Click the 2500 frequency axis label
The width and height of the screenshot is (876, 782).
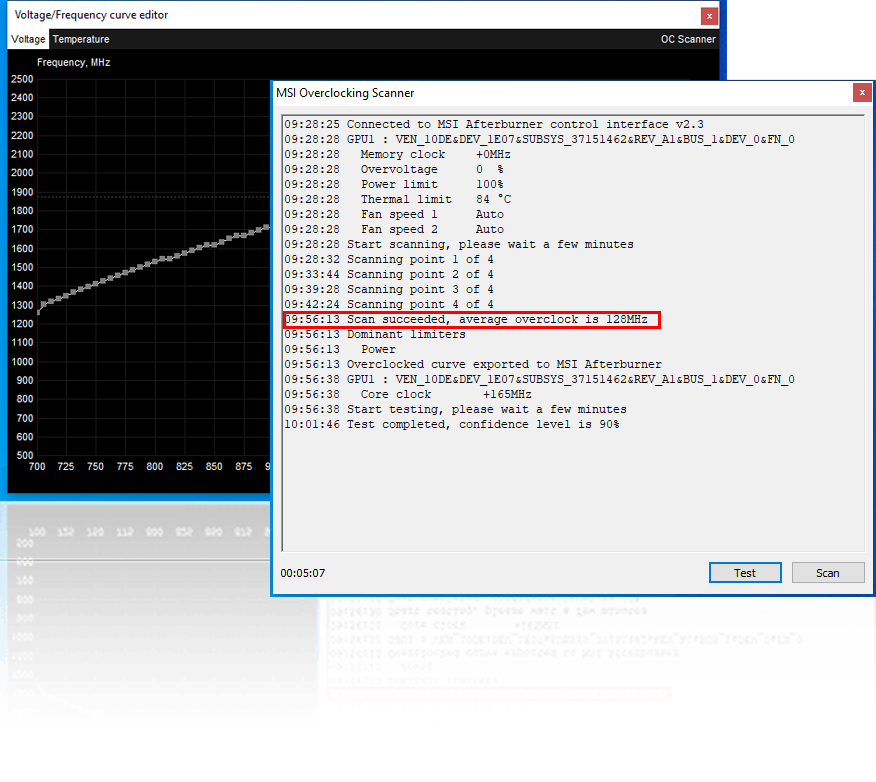(22, 79)
